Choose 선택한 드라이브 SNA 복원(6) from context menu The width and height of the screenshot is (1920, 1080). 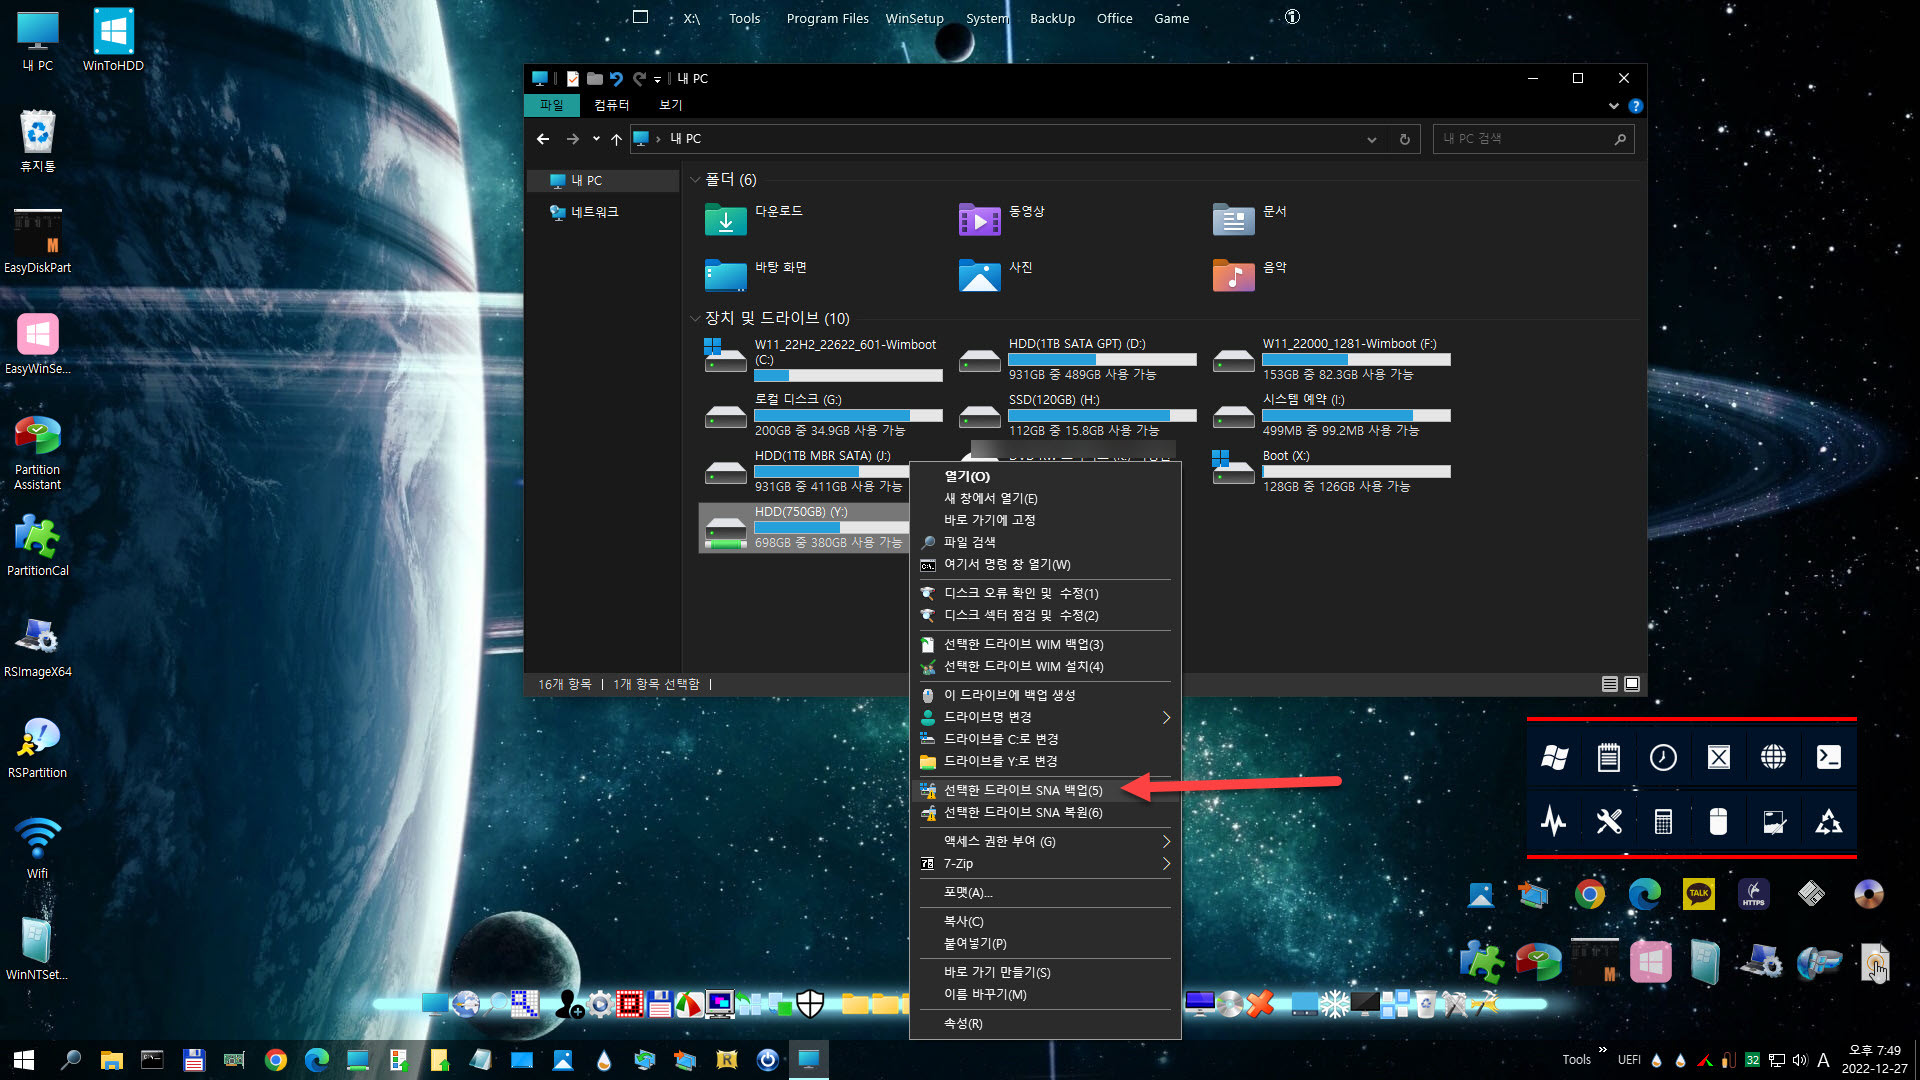click(x=1044, y=812)
